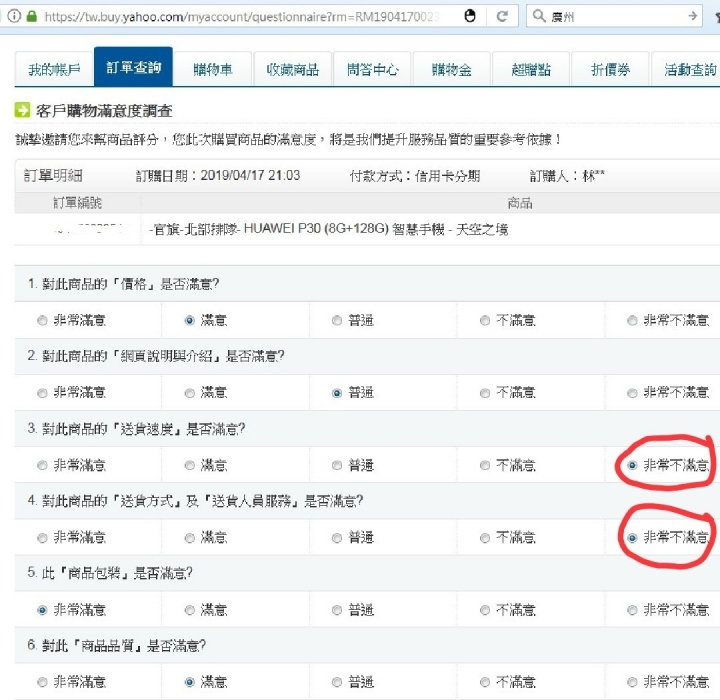
Task: Click the 付款方式：信用卡分期 text
Action: [x=415, y=176]
